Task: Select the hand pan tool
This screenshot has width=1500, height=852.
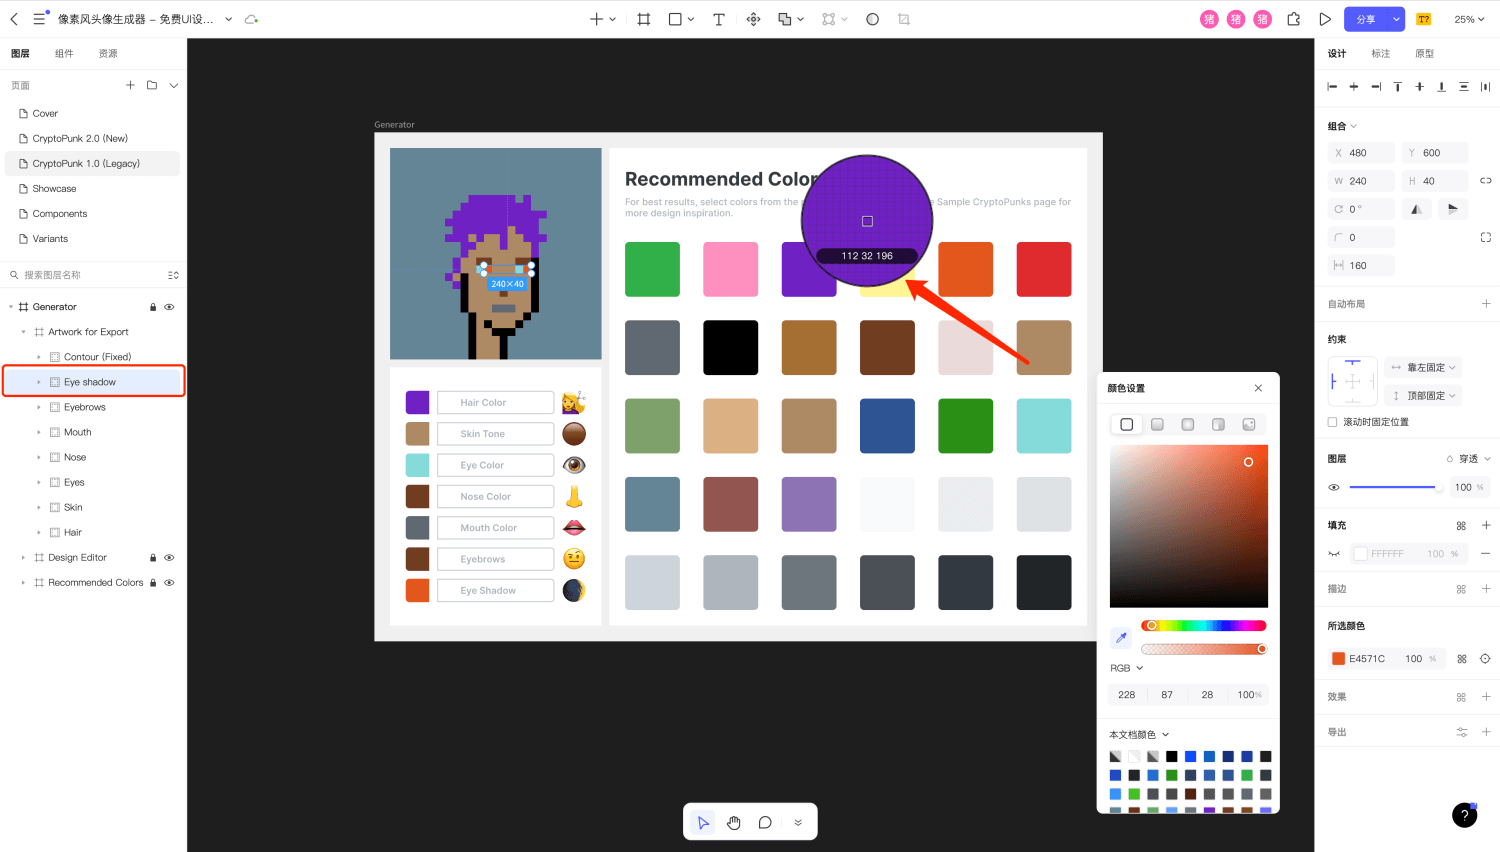Action: 734,822
